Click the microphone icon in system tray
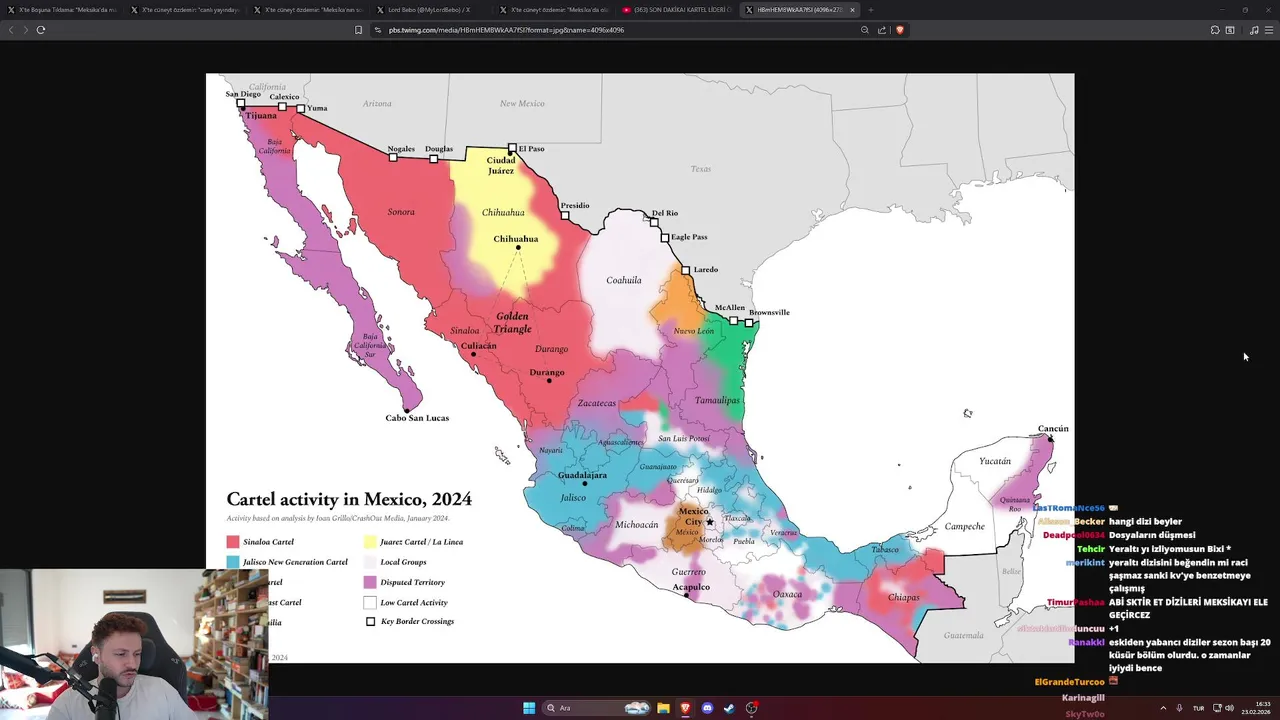Image resolution: width=1280 pixels, height=720 pixels. (1179, 708)
